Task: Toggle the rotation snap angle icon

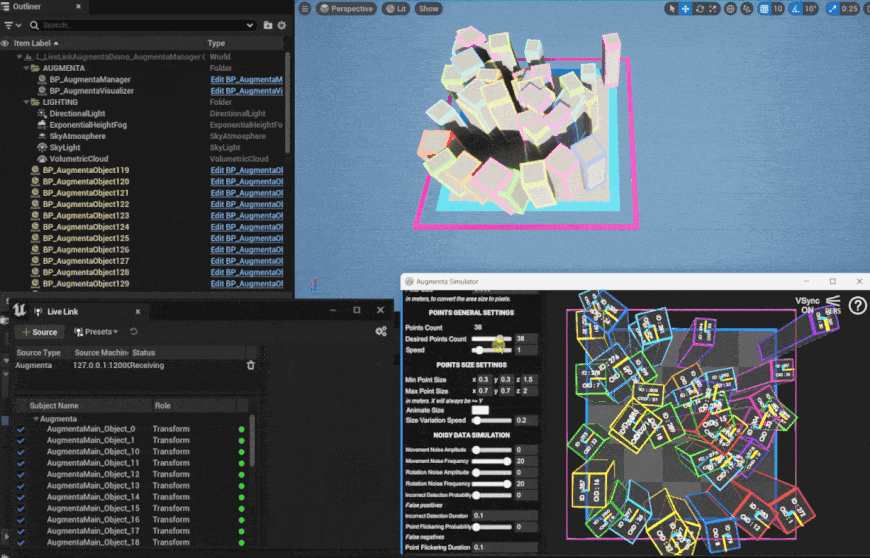Action: pyautogui.click(x=796, y=9)
